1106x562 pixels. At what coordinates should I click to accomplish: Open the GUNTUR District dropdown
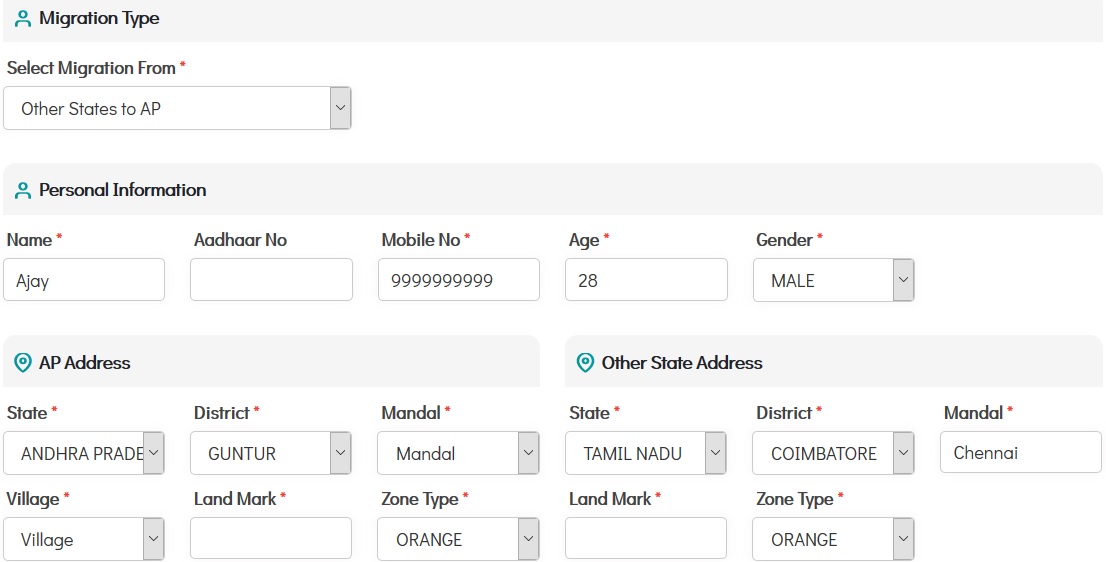(x=271, y=453)
